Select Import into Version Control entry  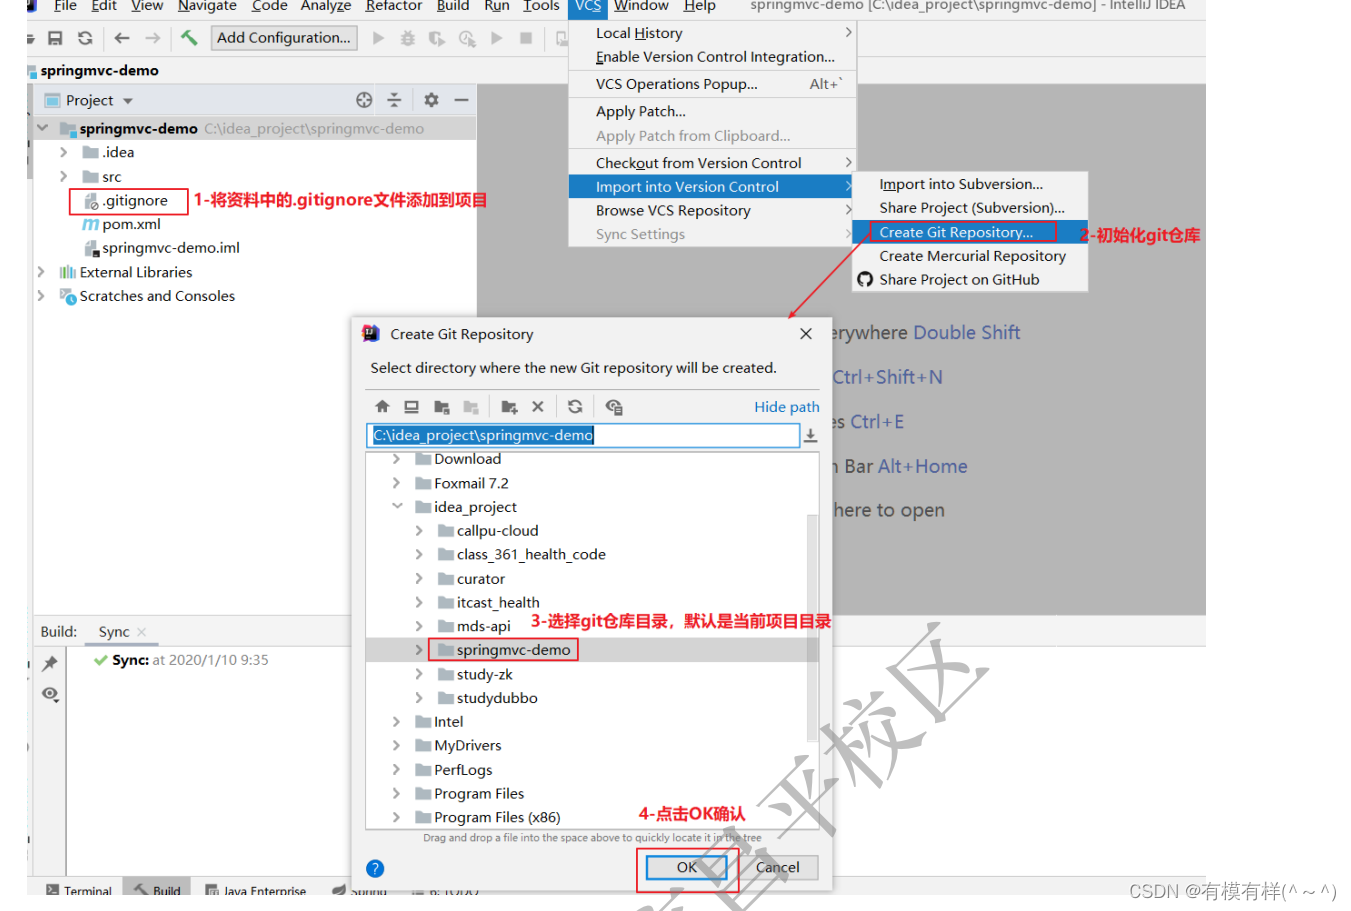point(712,187)
